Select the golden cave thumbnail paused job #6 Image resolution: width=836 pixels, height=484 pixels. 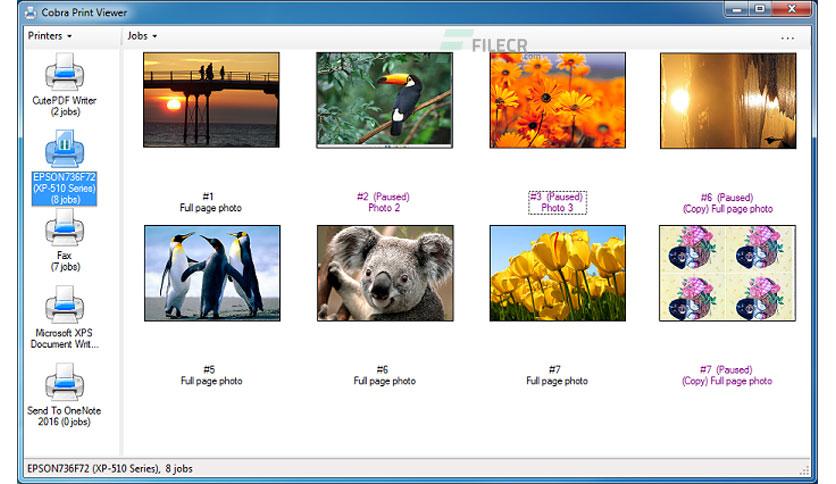[728, 100]
